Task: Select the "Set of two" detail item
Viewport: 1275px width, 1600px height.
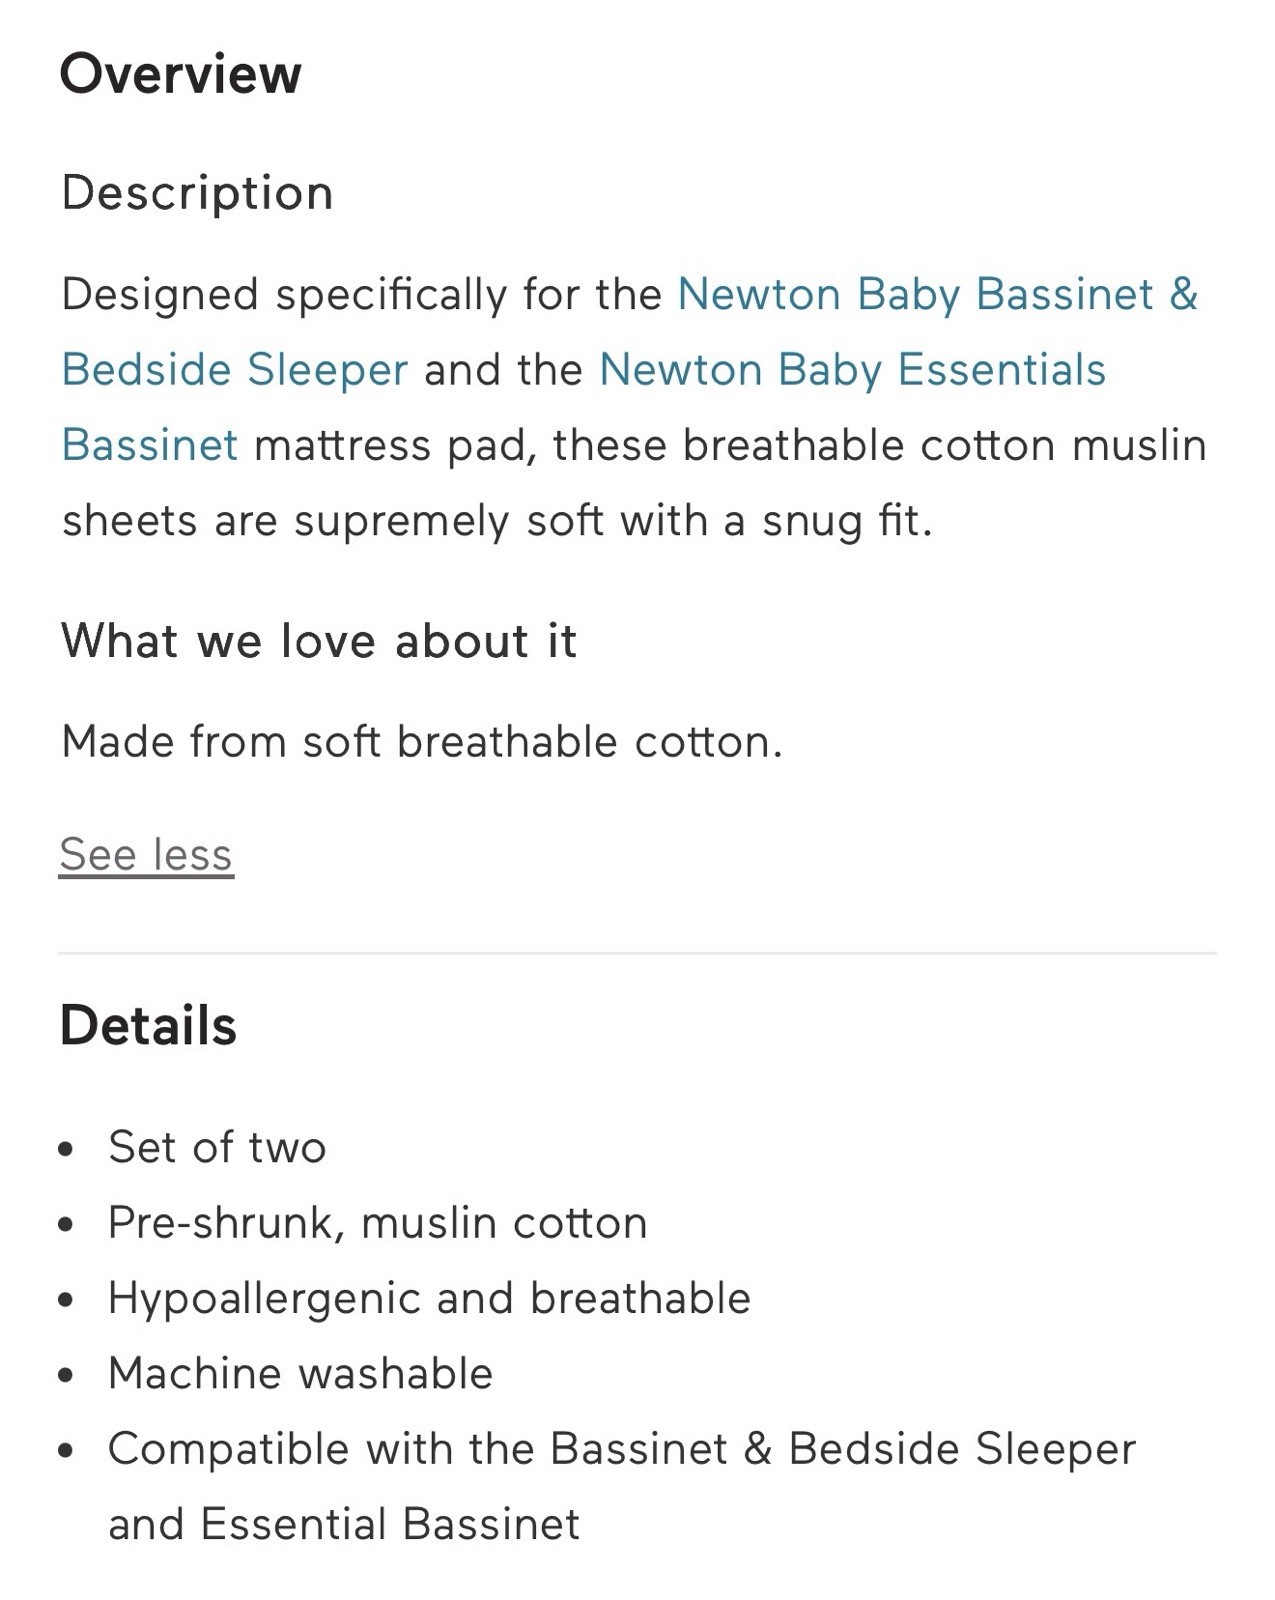Action: (217, 1147)
